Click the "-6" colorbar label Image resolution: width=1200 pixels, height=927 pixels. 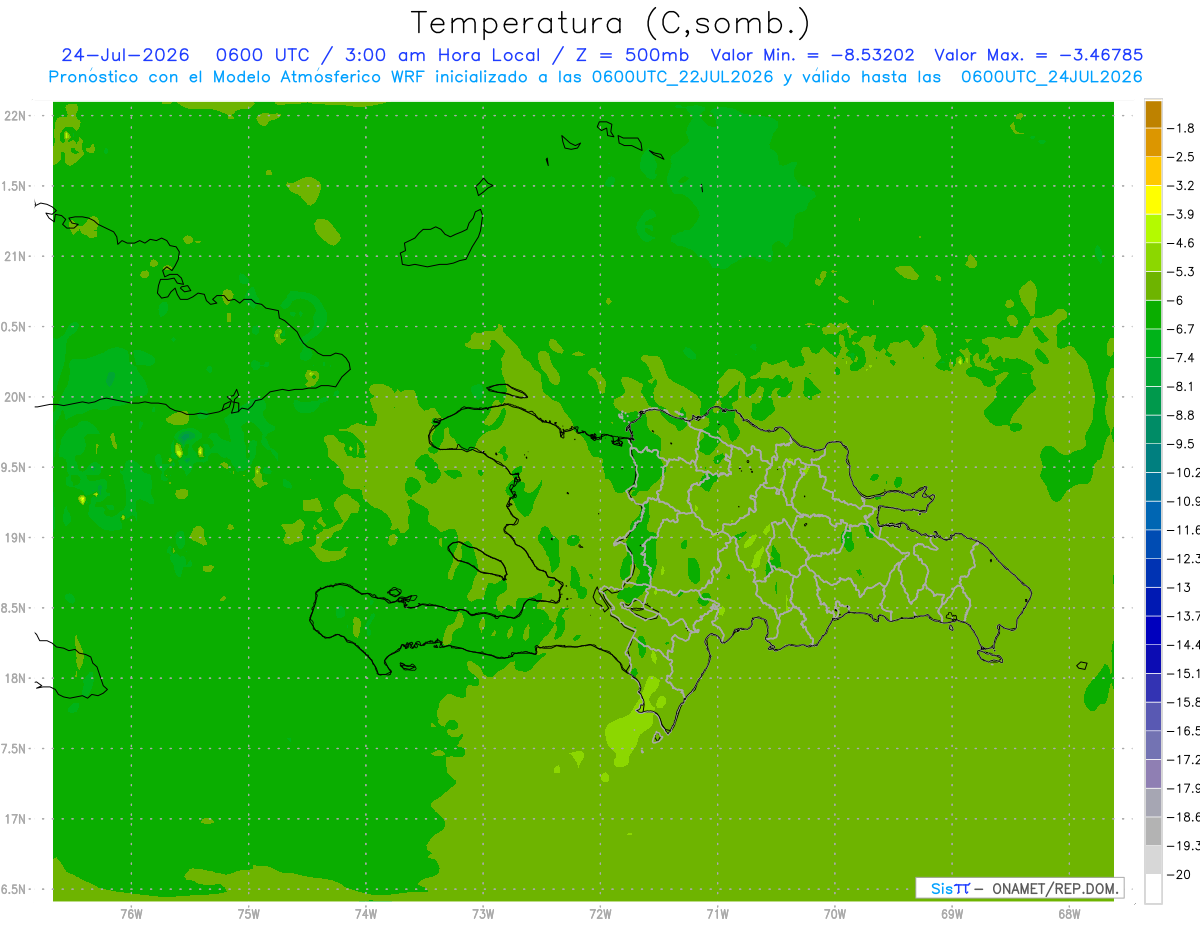tap(1178, 300)
